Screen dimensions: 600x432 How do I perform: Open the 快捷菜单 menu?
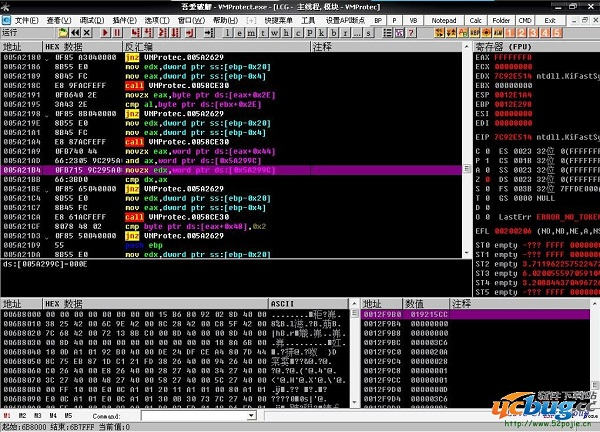tap(278, 20)
